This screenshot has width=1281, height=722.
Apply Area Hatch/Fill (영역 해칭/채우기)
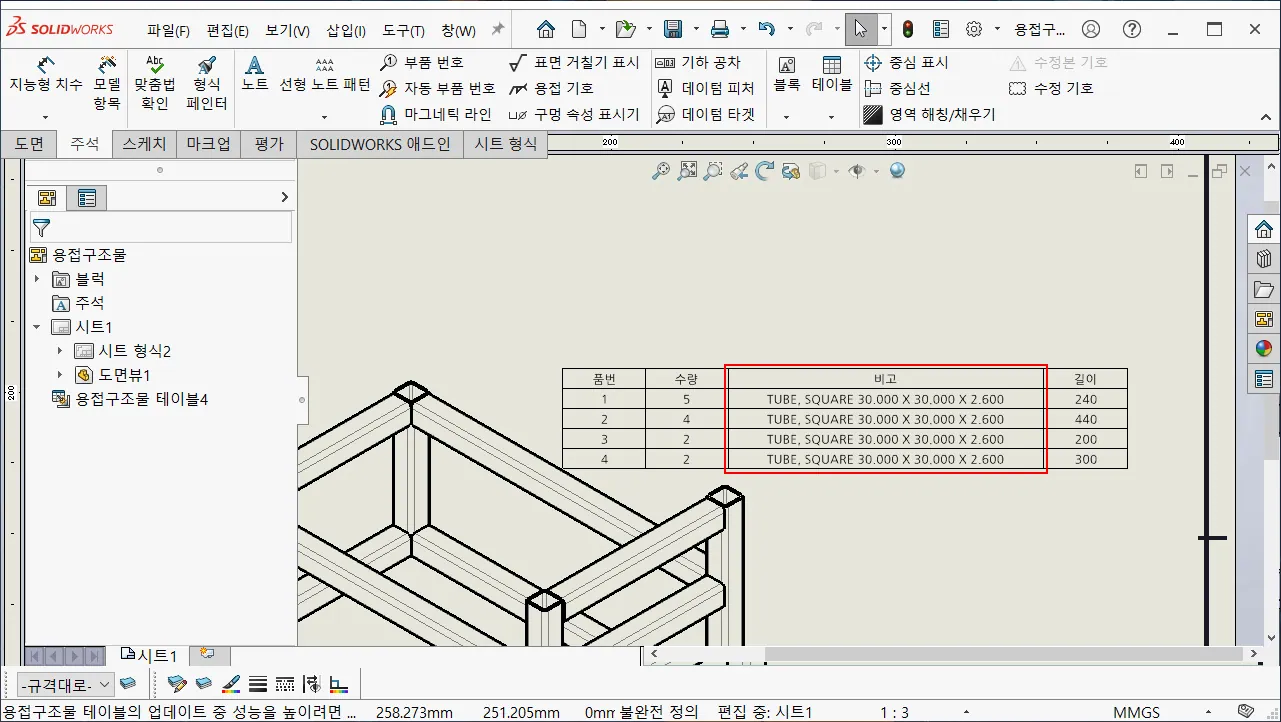pyautogui.click(x=930, y=114)
